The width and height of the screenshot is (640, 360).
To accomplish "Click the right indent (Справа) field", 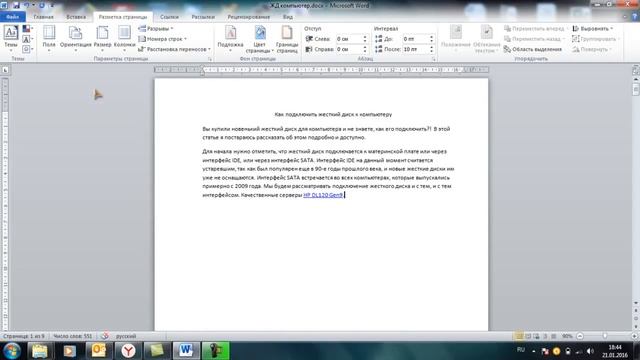I will [349, 49].
